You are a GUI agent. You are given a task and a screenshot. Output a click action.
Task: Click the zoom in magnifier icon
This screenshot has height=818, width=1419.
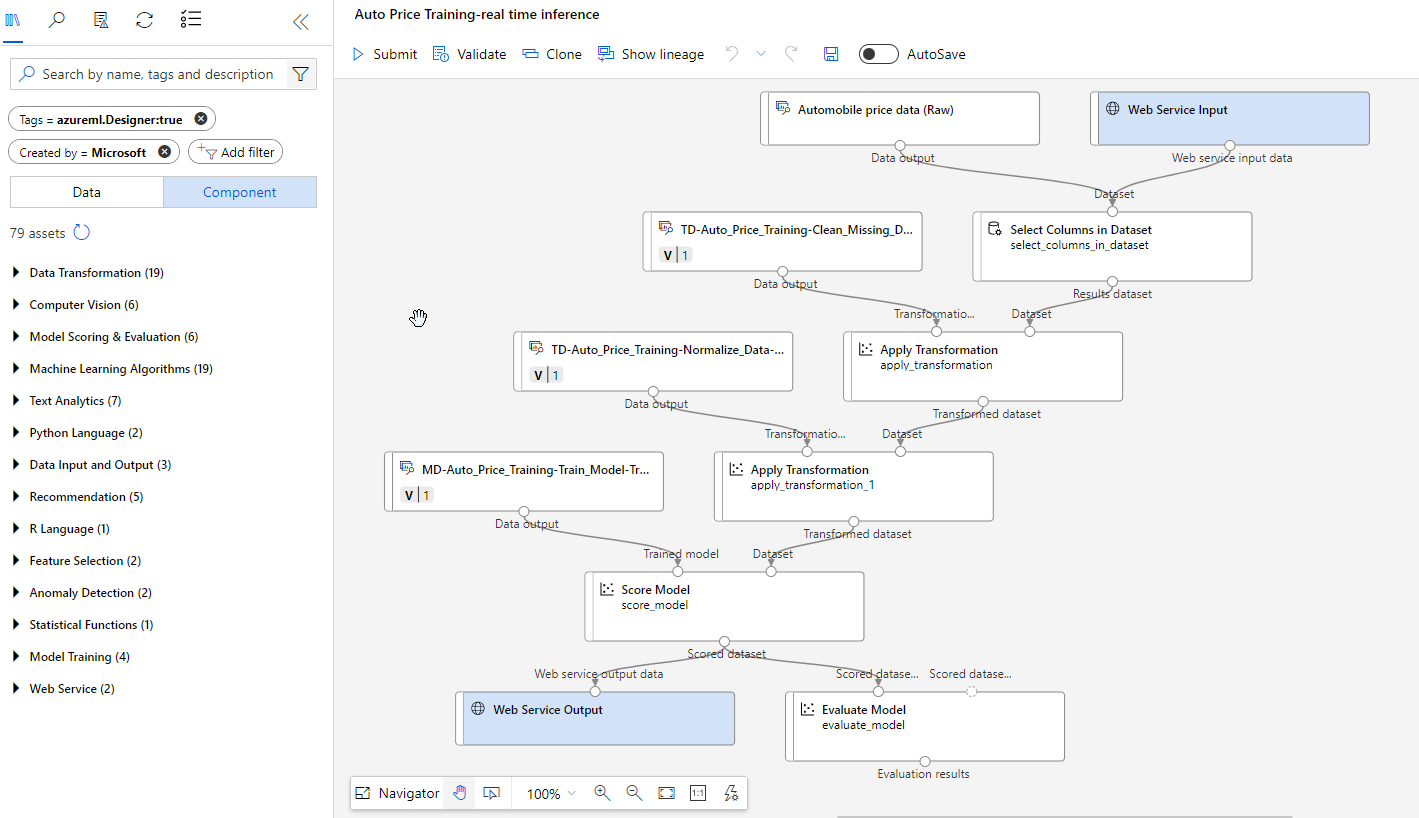coord(602,793)
